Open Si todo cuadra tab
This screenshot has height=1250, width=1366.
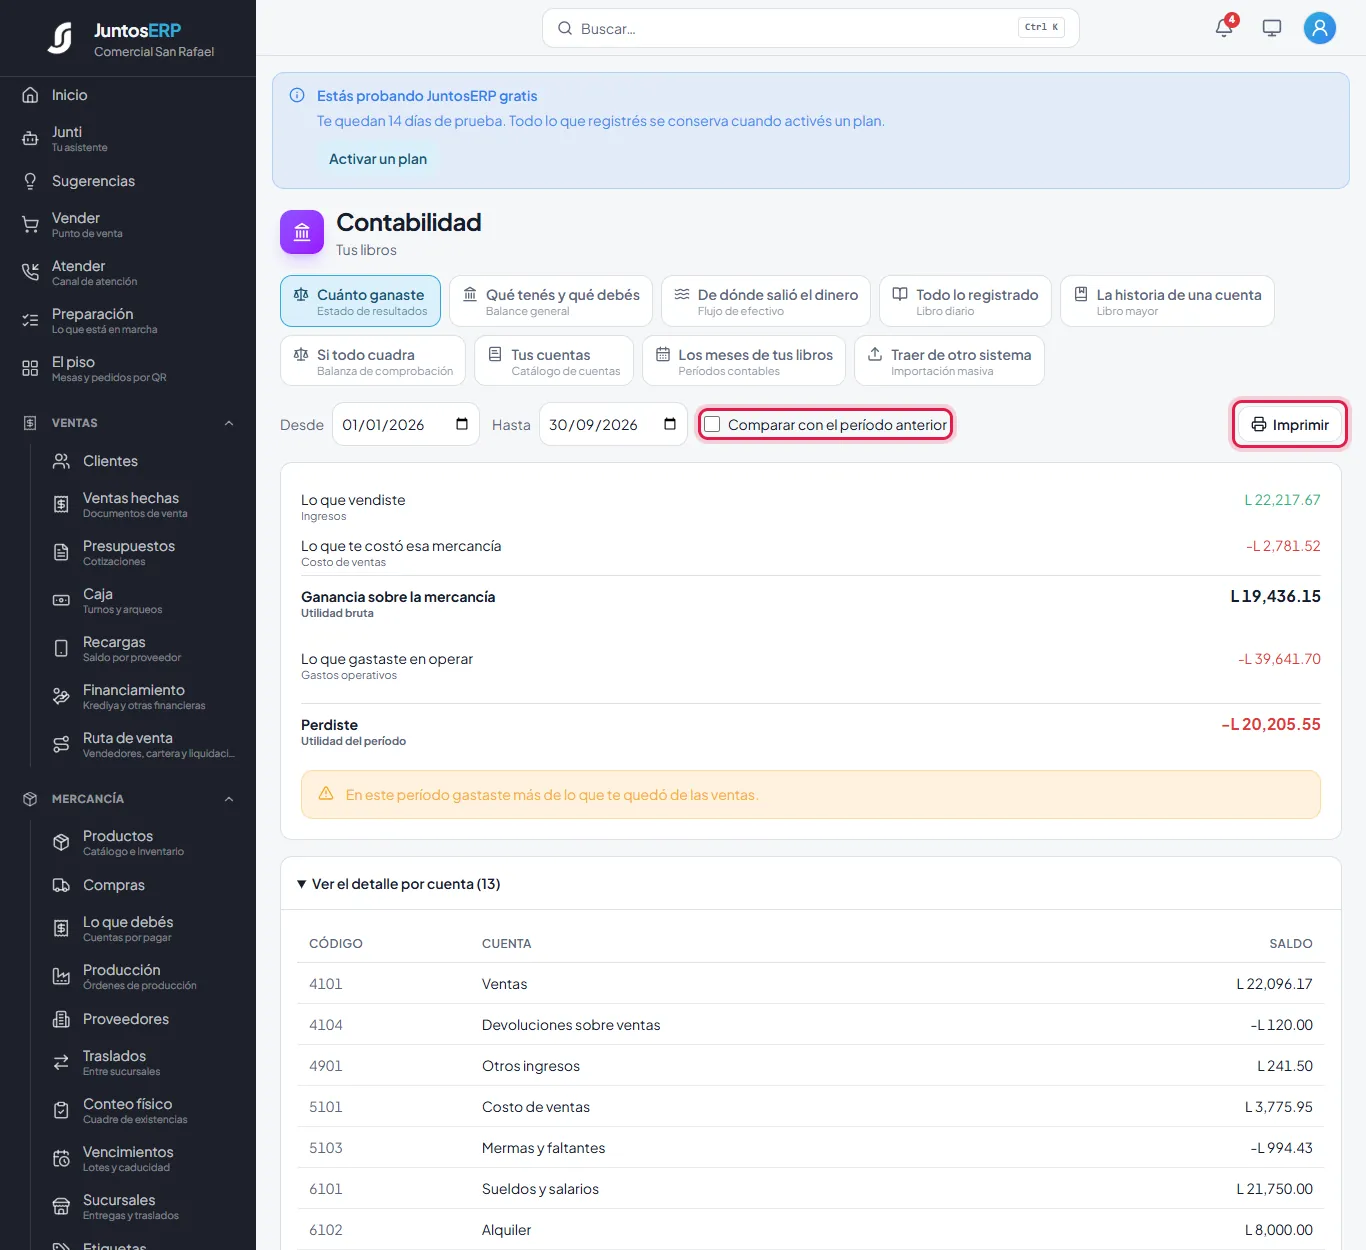373,361
